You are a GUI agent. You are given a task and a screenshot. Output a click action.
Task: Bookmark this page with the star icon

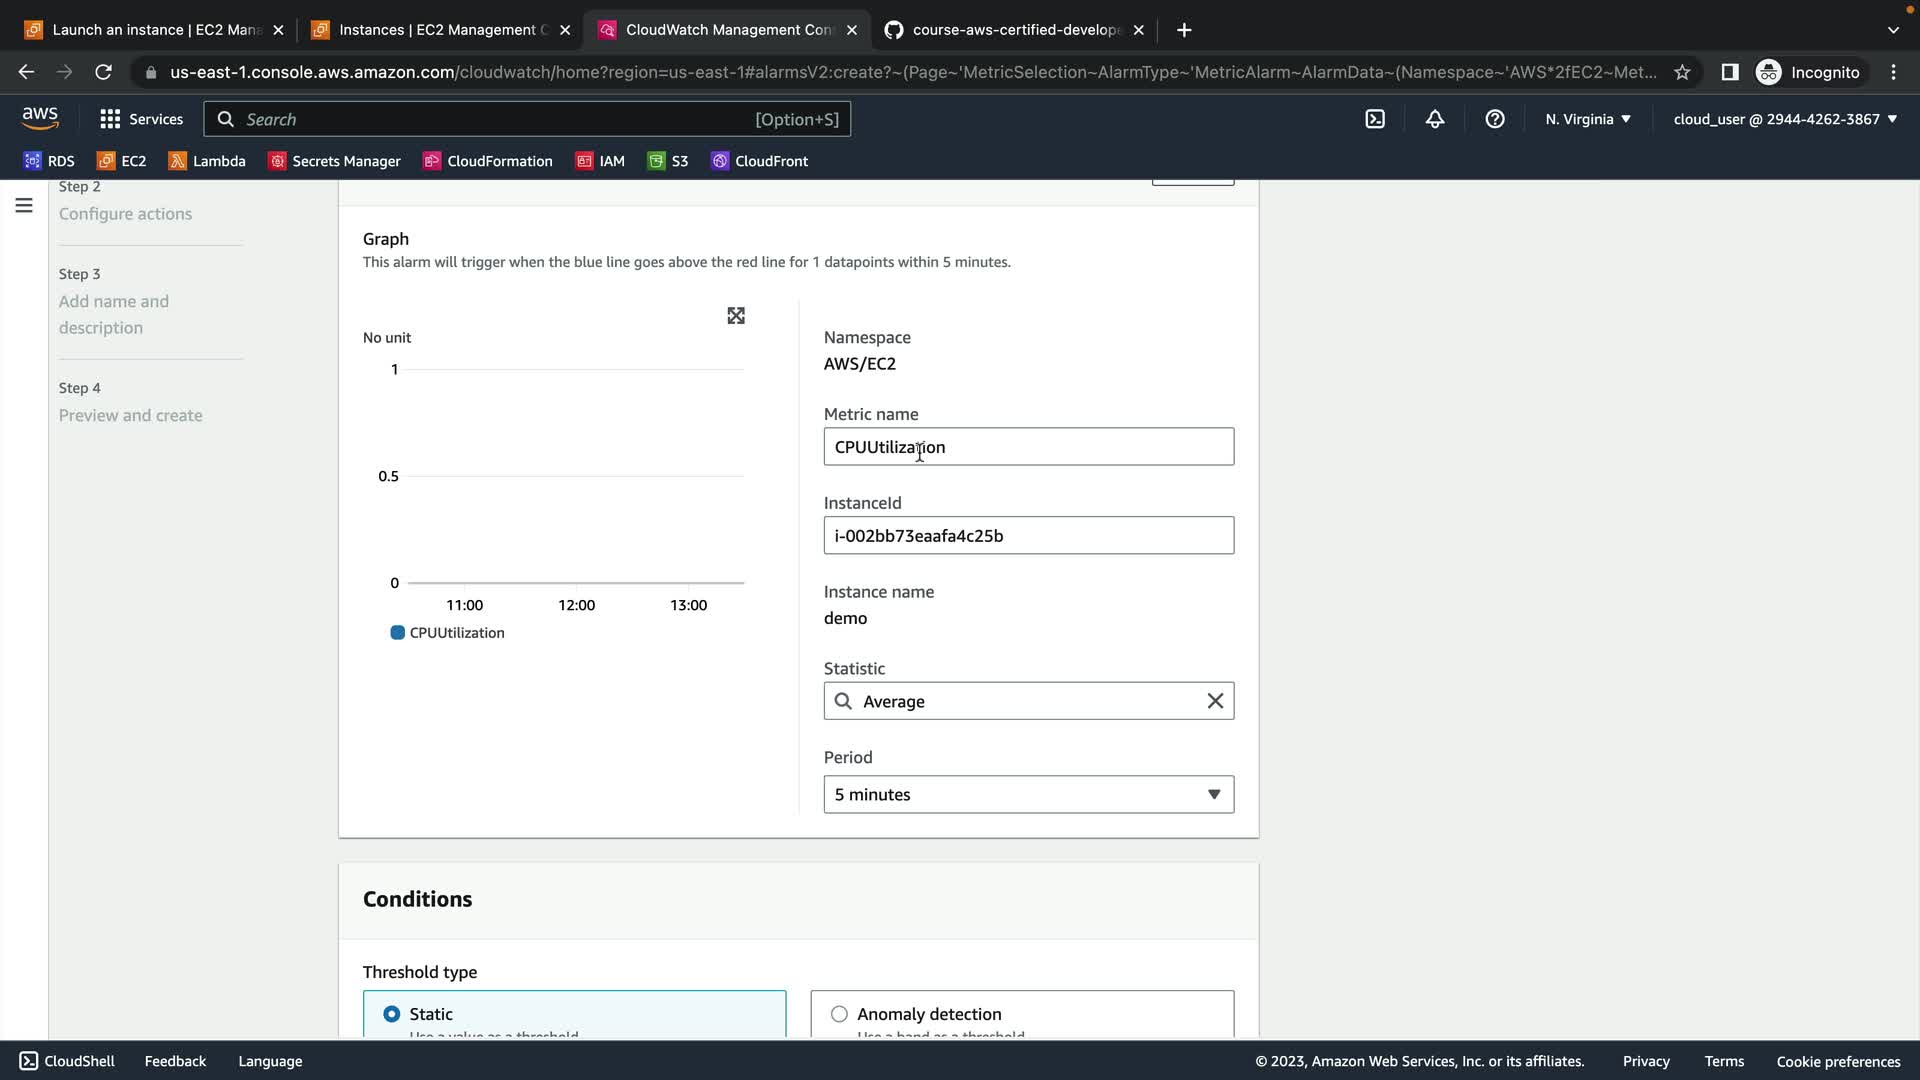click(1682, 72)
